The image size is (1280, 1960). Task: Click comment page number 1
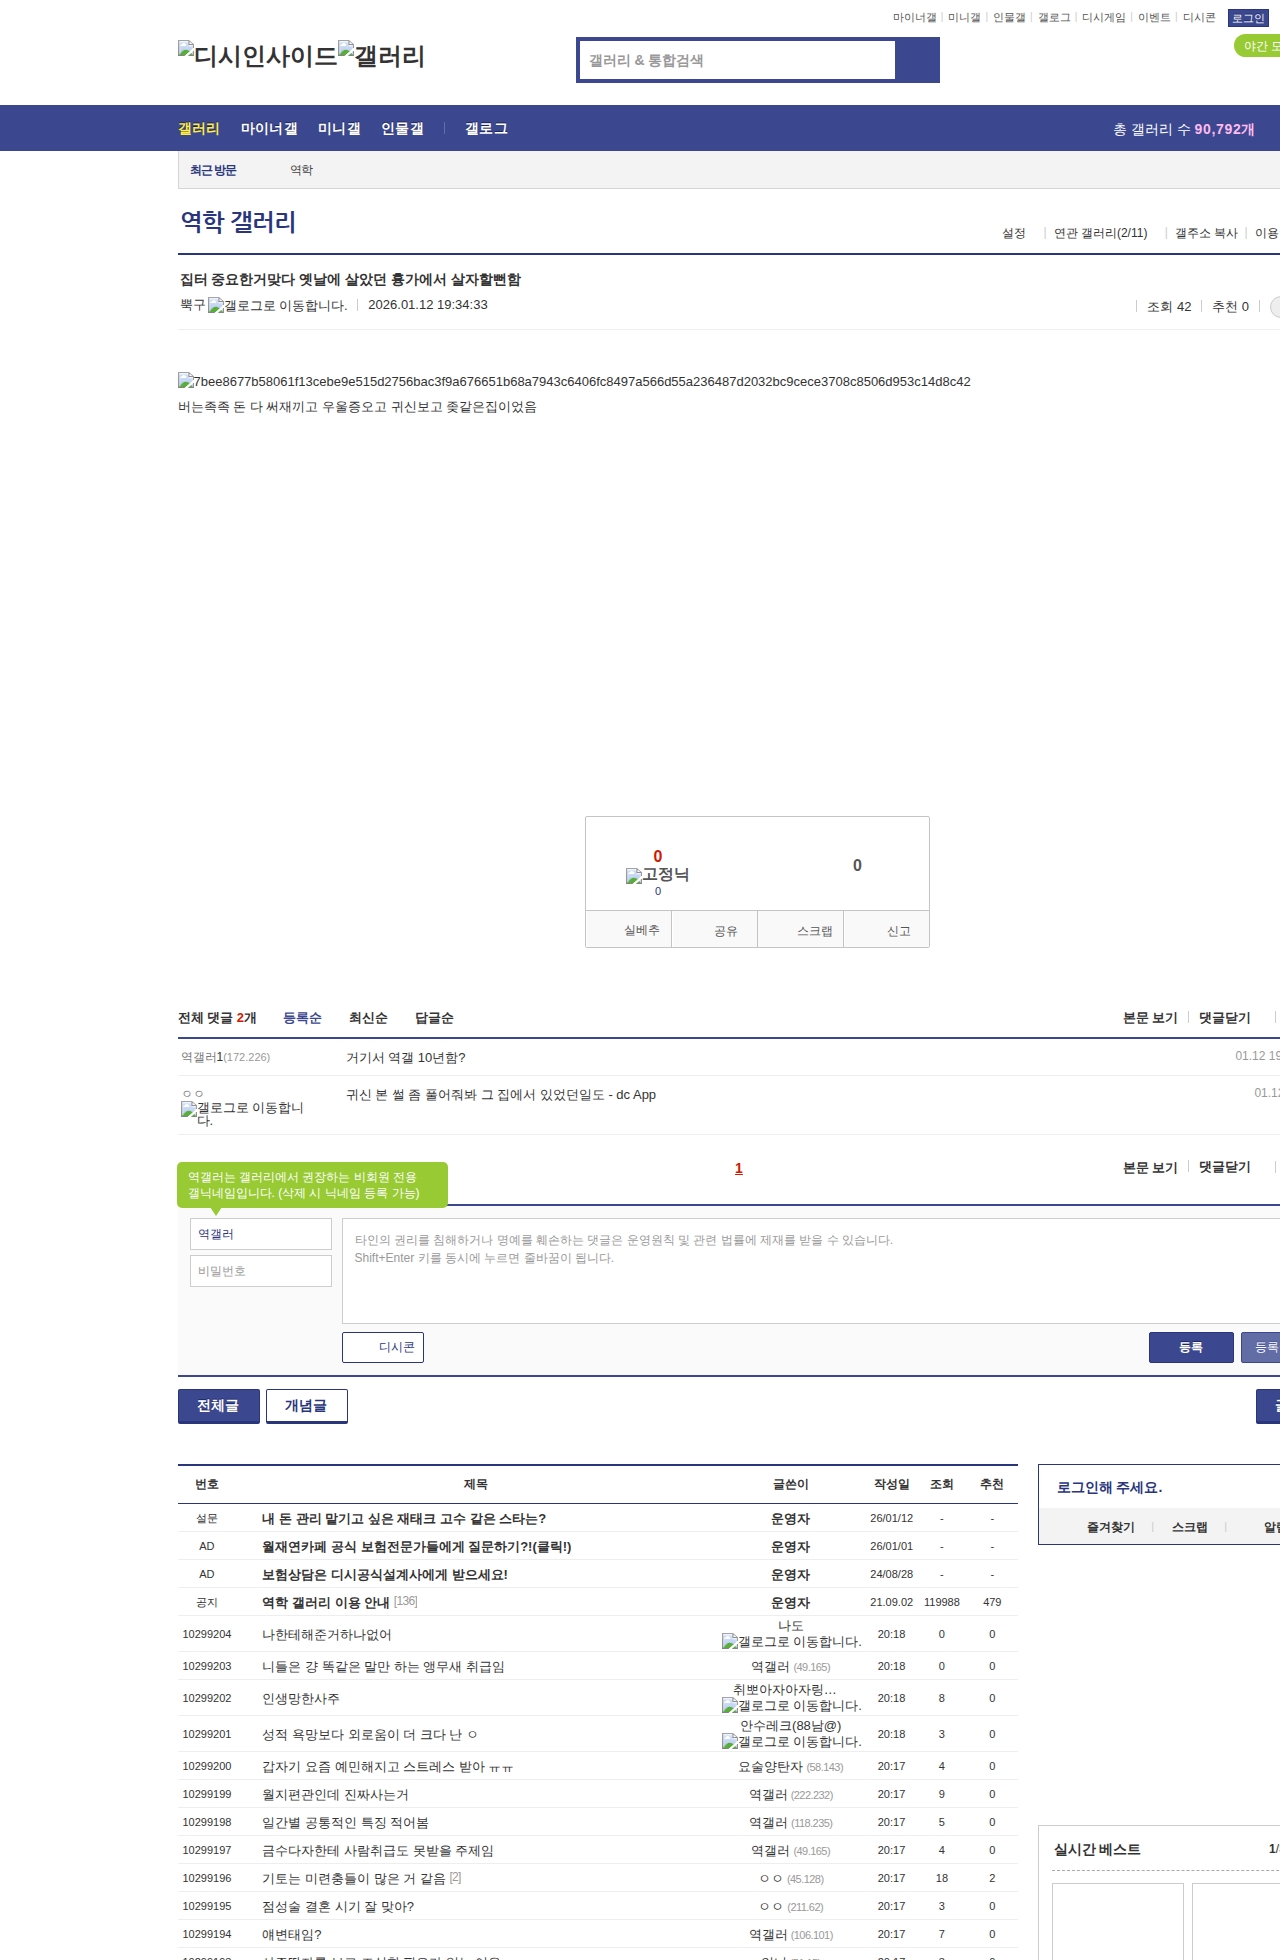tap(739, 1168)
